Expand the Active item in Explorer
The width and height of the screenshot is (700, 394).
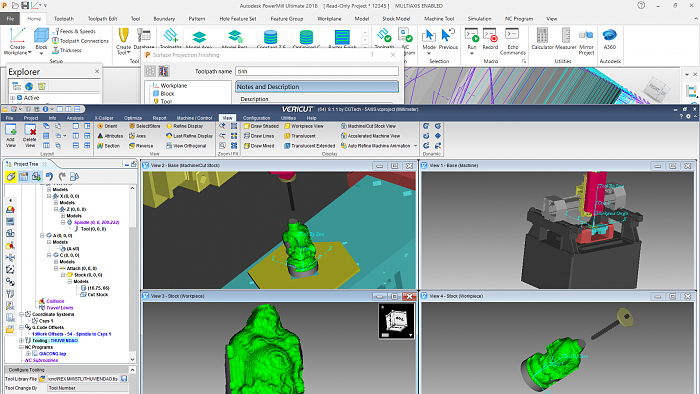pyautogui.click(x=13, y=98)
